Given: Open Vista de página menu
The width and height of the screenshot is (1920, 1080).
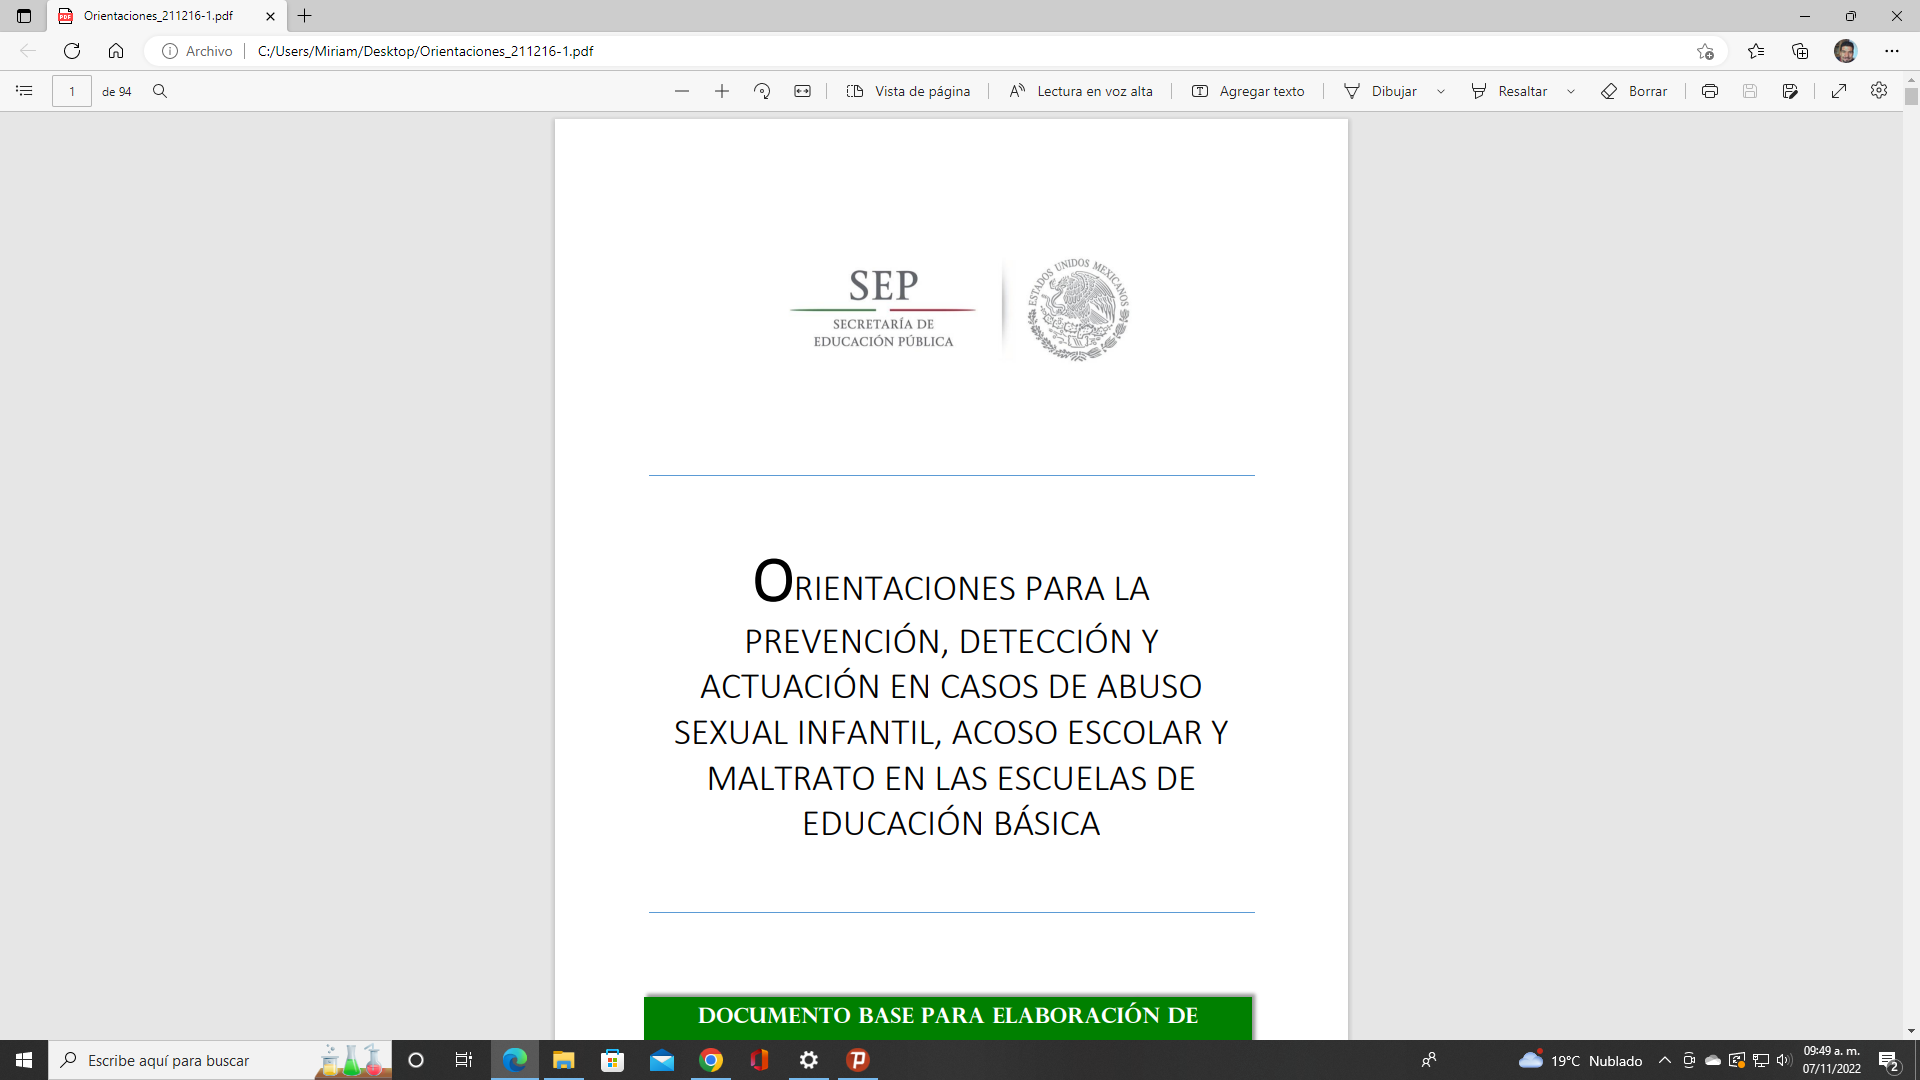Looking at the screenshot, I should point(908,91).
